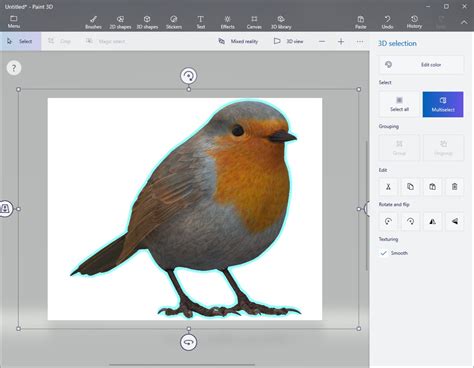Click the help question mark button
474x368 pixels.
tap(14, 68)
